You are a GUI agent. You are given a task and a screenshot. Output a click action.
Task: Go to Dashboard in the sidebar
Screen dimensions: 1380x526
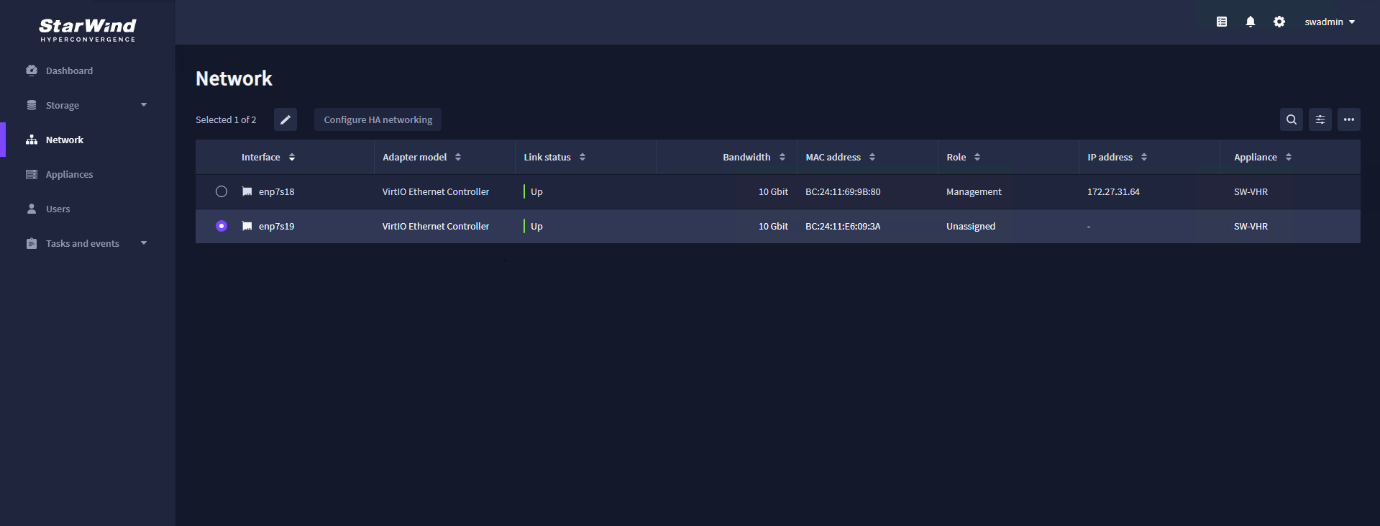69,71
